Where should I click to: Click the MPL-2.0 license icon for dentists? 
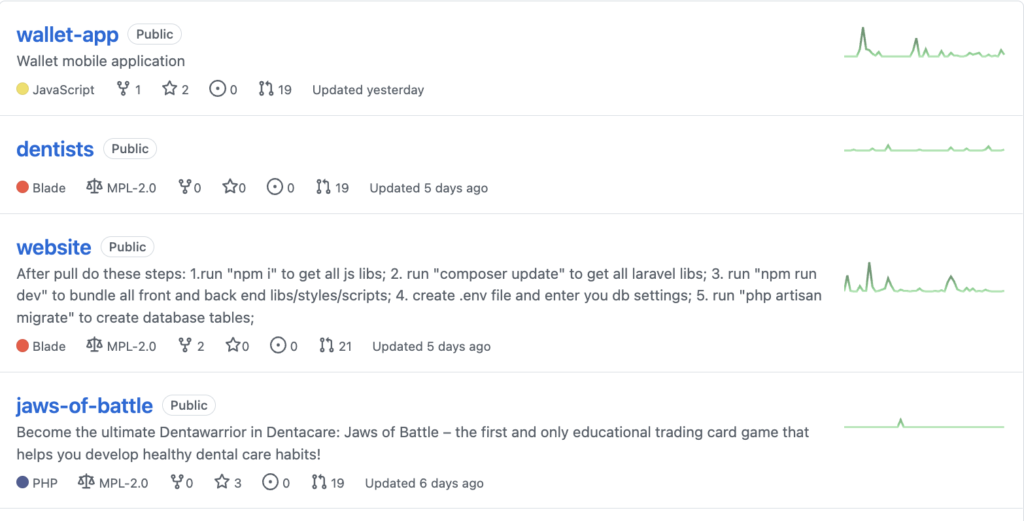[94, 187]
